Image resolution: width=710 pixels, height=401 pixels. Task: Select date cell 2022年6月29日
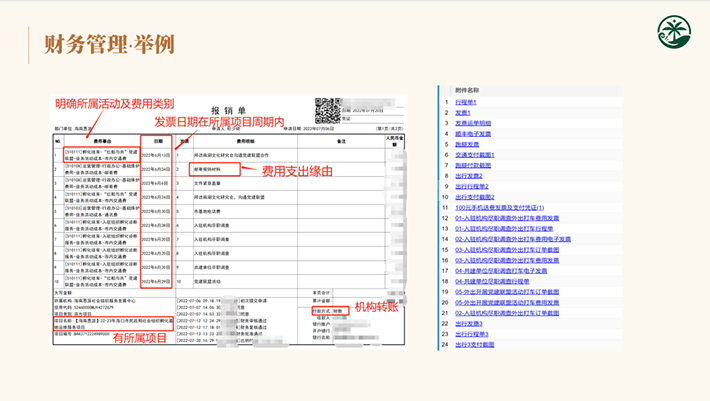point(156,282)
